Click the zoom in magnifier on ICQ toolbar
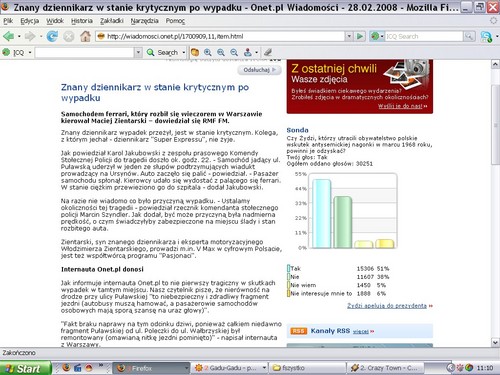Screen dimensions: 500x375 [x=208, y=52]
